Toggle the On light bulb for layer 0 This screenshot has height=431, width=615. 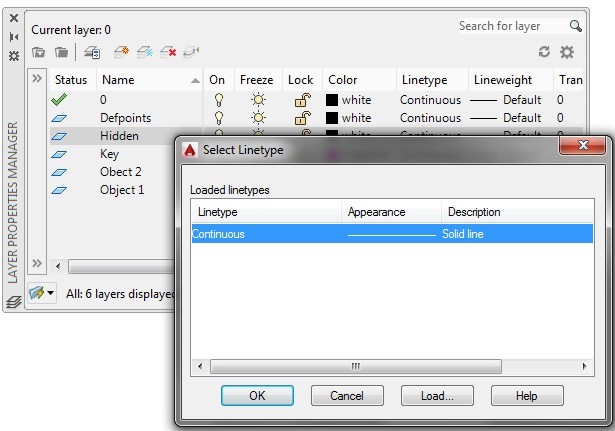[x=219, y=100]
